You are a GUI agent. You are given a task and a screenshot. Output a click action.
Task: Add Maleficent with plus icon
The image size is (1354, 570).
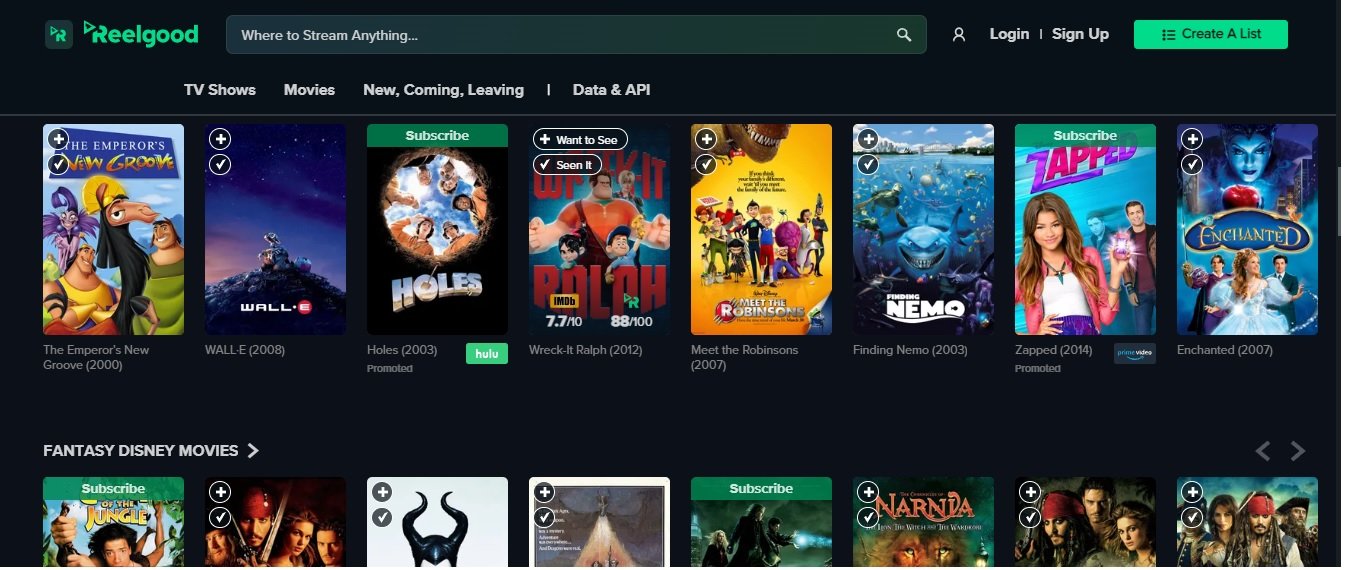(383, 492)
